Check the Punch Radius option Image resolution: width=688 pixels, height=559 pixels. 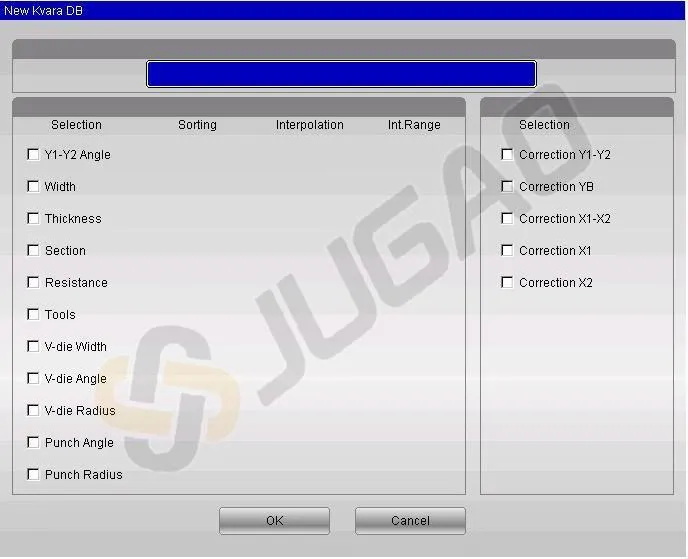(33, 475)
